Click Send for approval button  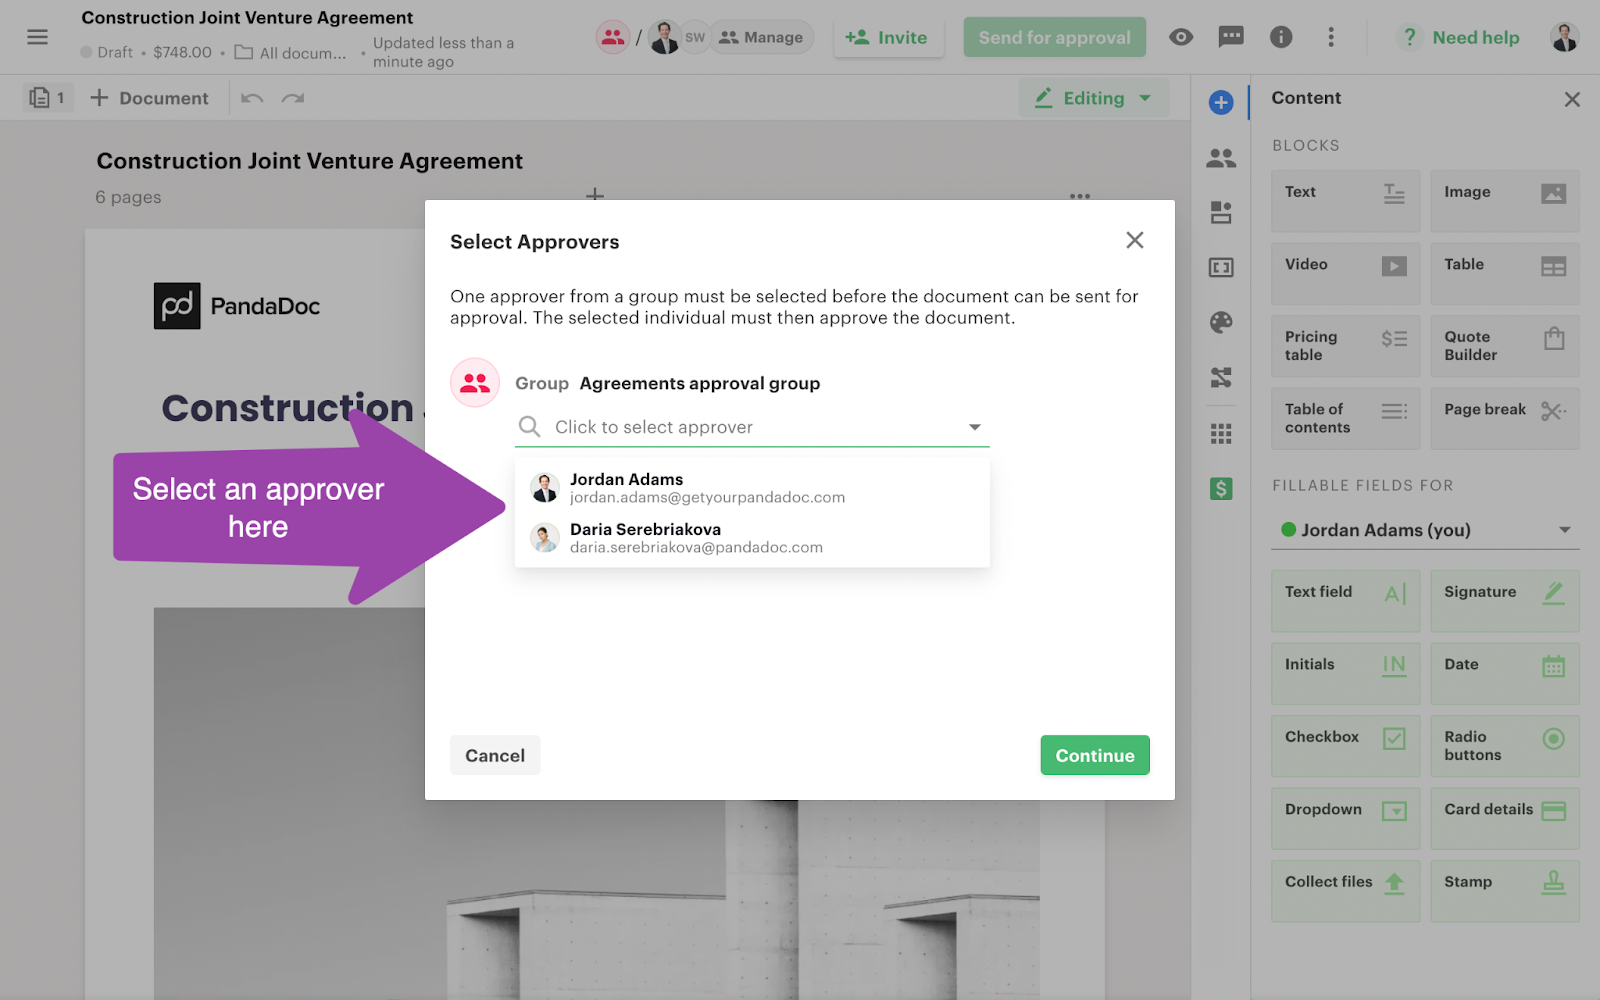point(1054,37)
